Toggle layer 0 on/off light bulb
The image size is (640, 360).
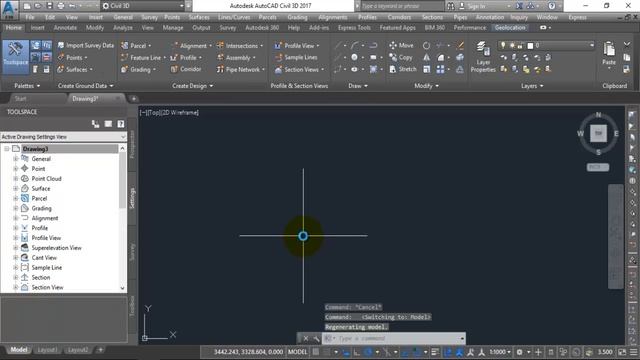pos(503,45)
